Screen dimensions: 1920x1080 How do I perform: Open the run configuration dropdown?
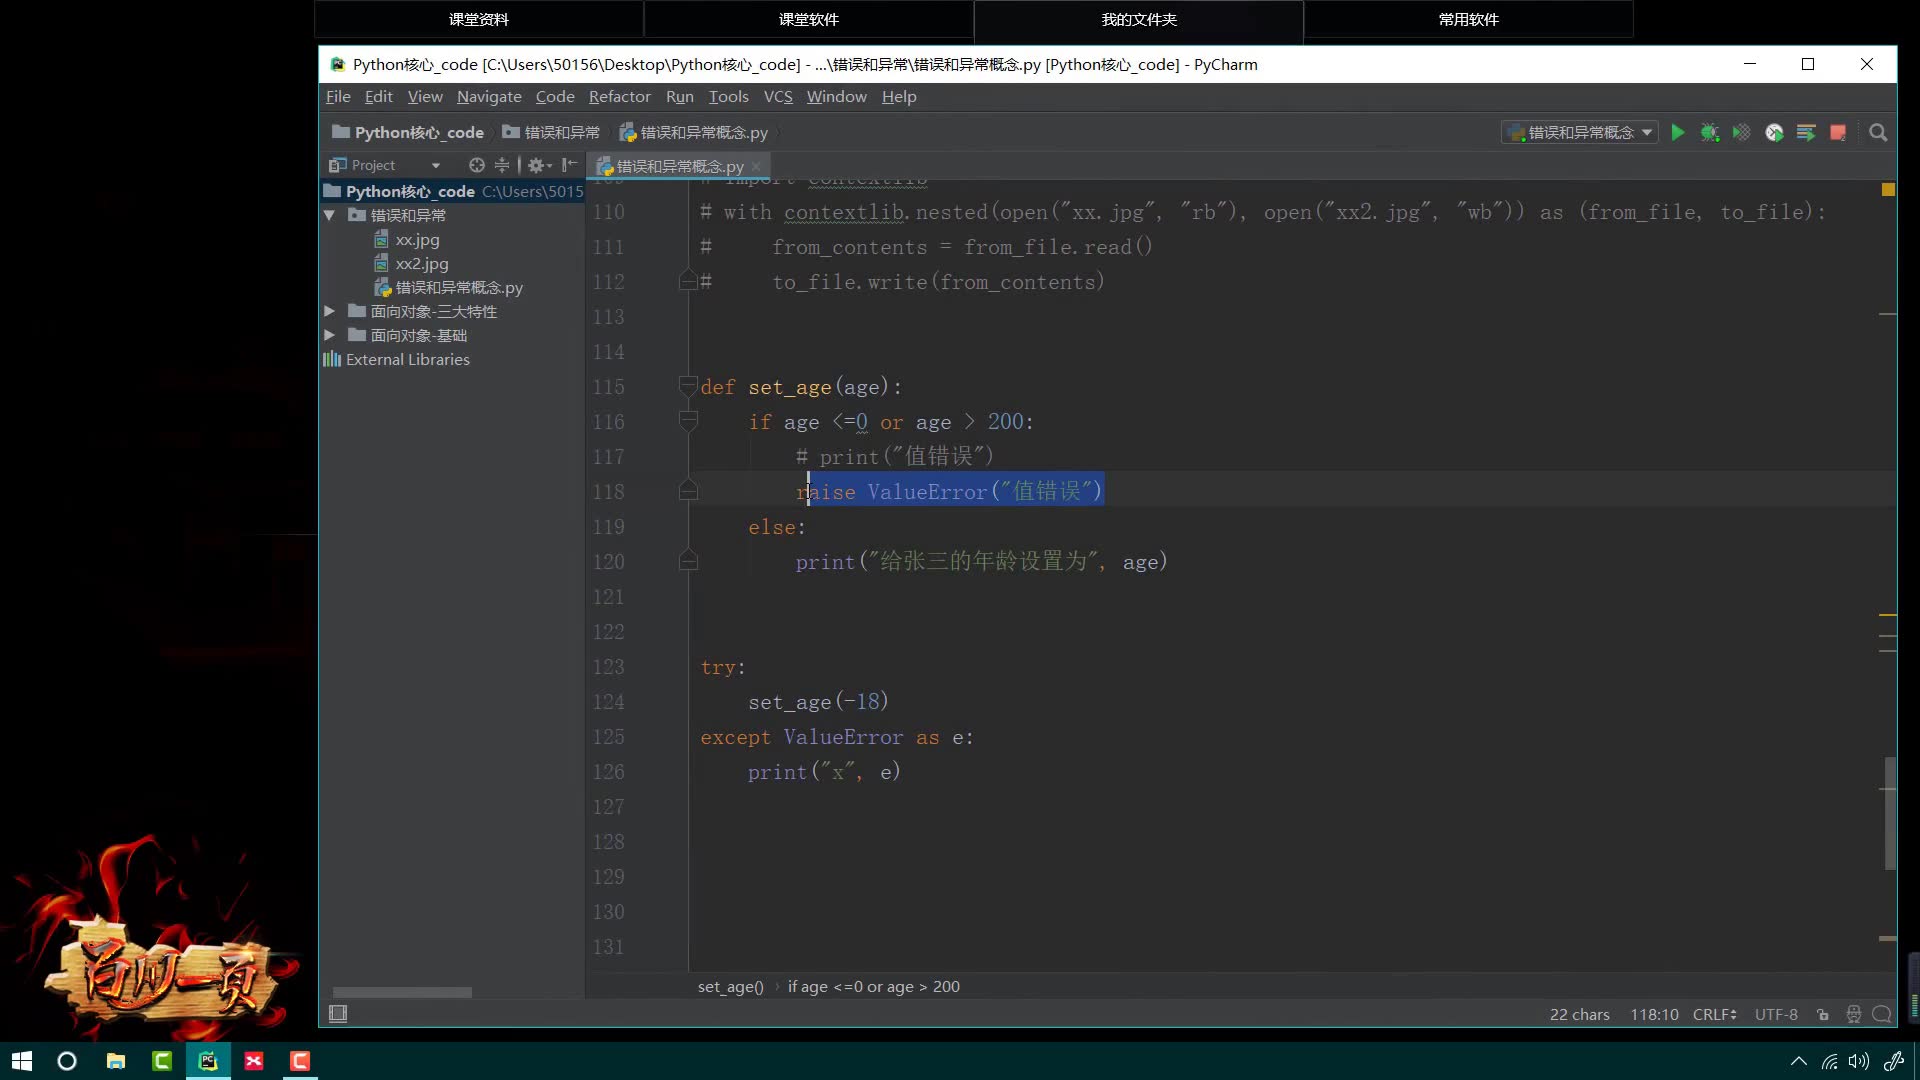coord(1579,132)
